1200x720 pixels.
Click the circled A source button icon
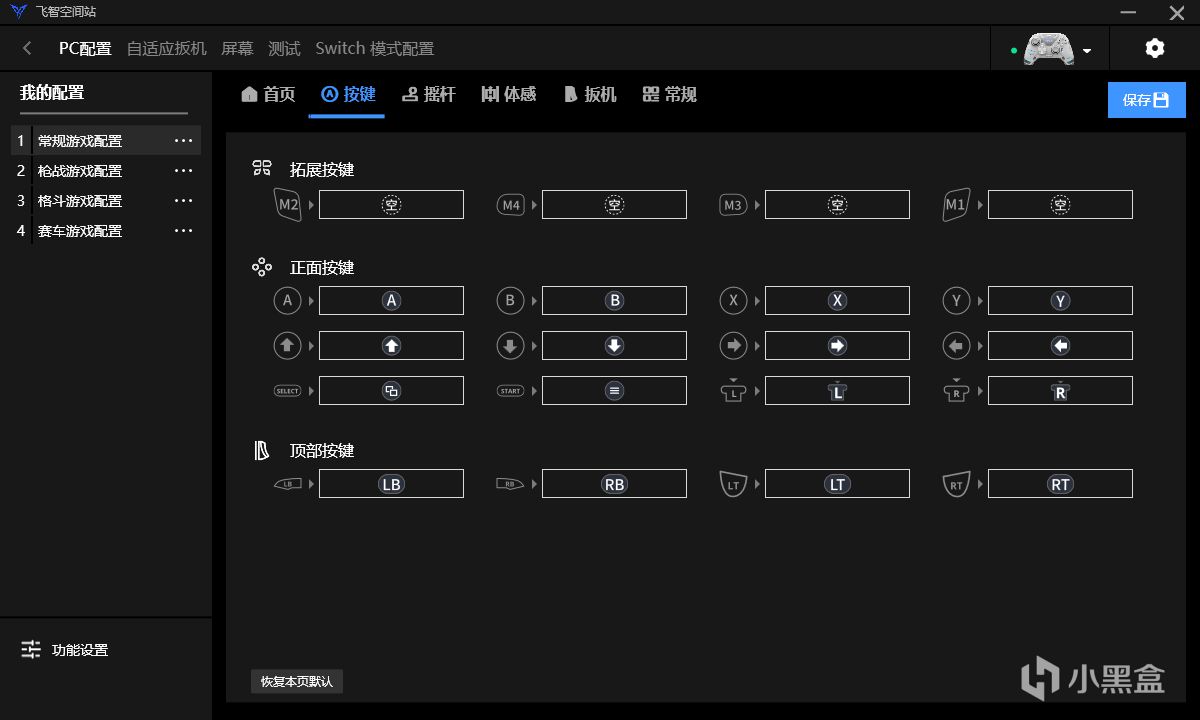pyautogui.click(x=288, y=300)
